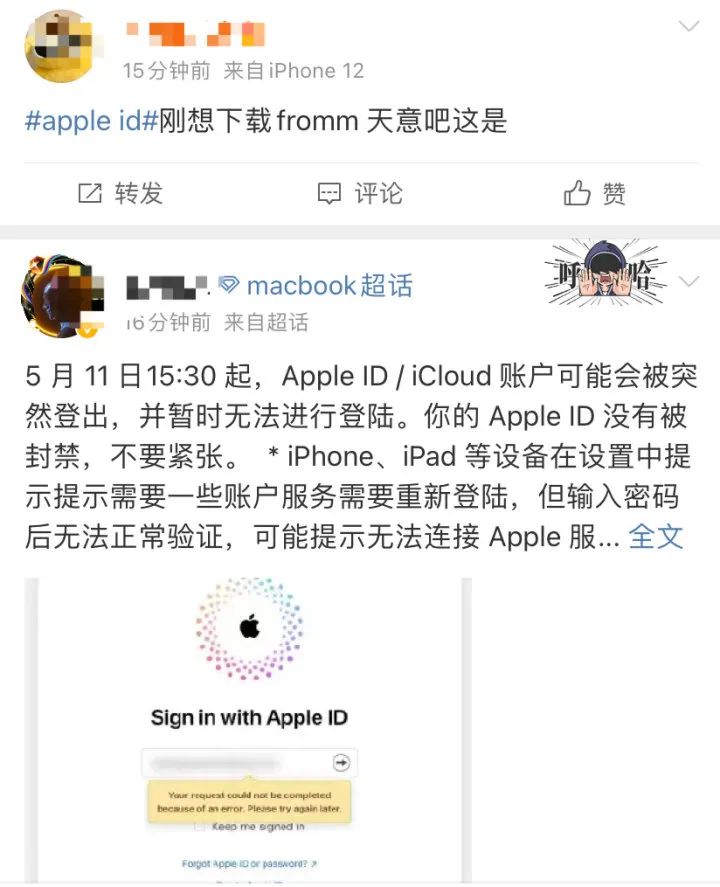This screenshot has height=887, width=720.
Task: Tap the super-topic diamond icon beside macbook
Action: click(x=229, y=284)
